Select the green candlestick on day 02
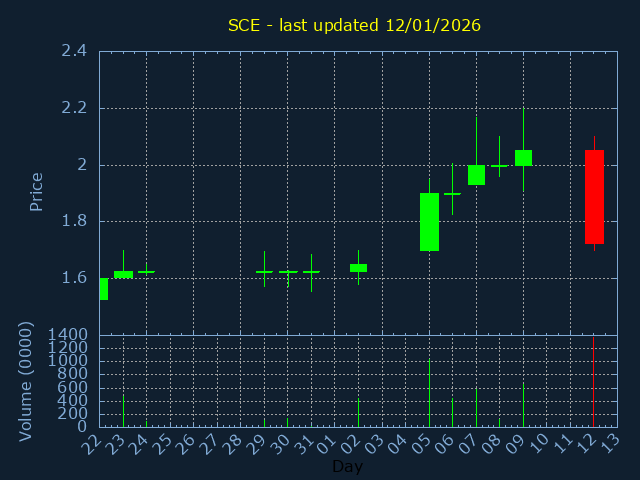This screenshot has width=640, height=480. pyautogui.click(x=358, y=268)
